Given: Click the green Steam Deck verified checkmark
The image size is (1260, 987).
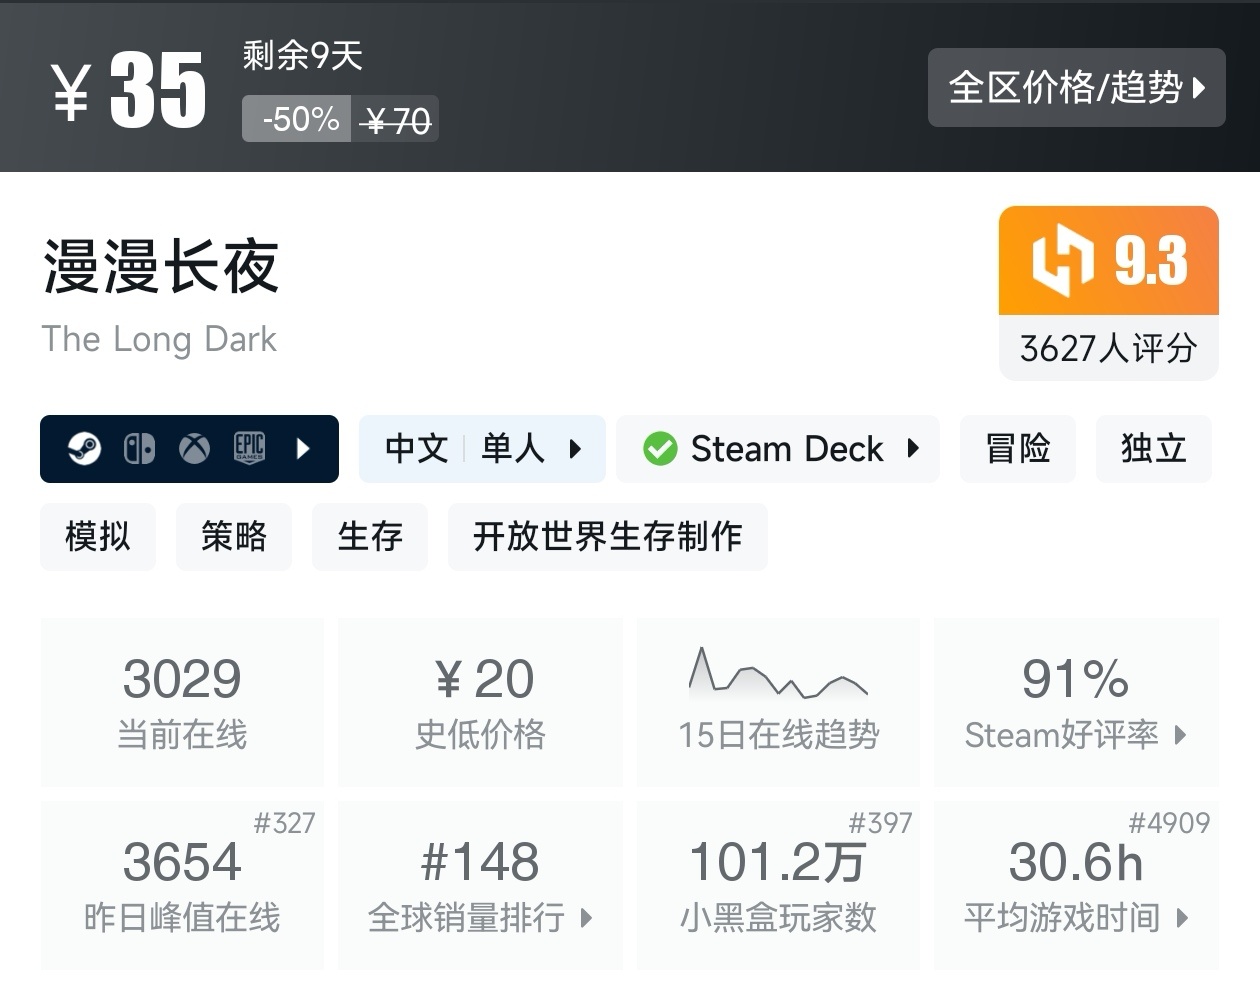Looking at the screenshot, I should (661, 449).
